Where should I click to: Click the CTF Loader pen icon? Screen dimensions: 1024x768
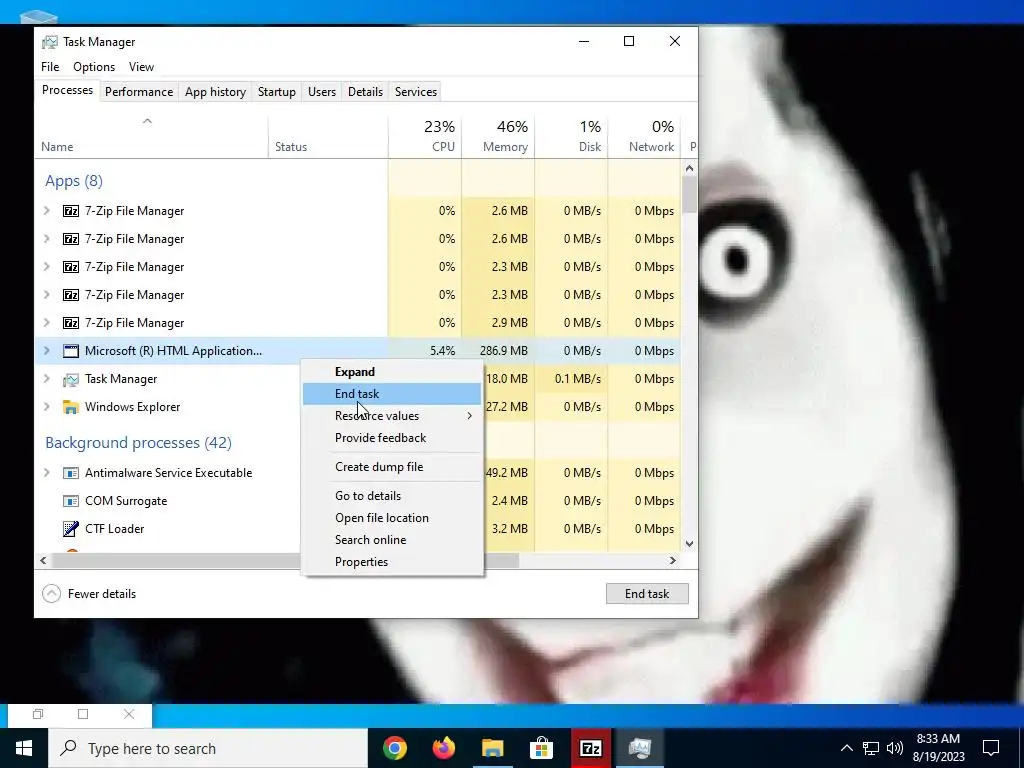(71, 529)
